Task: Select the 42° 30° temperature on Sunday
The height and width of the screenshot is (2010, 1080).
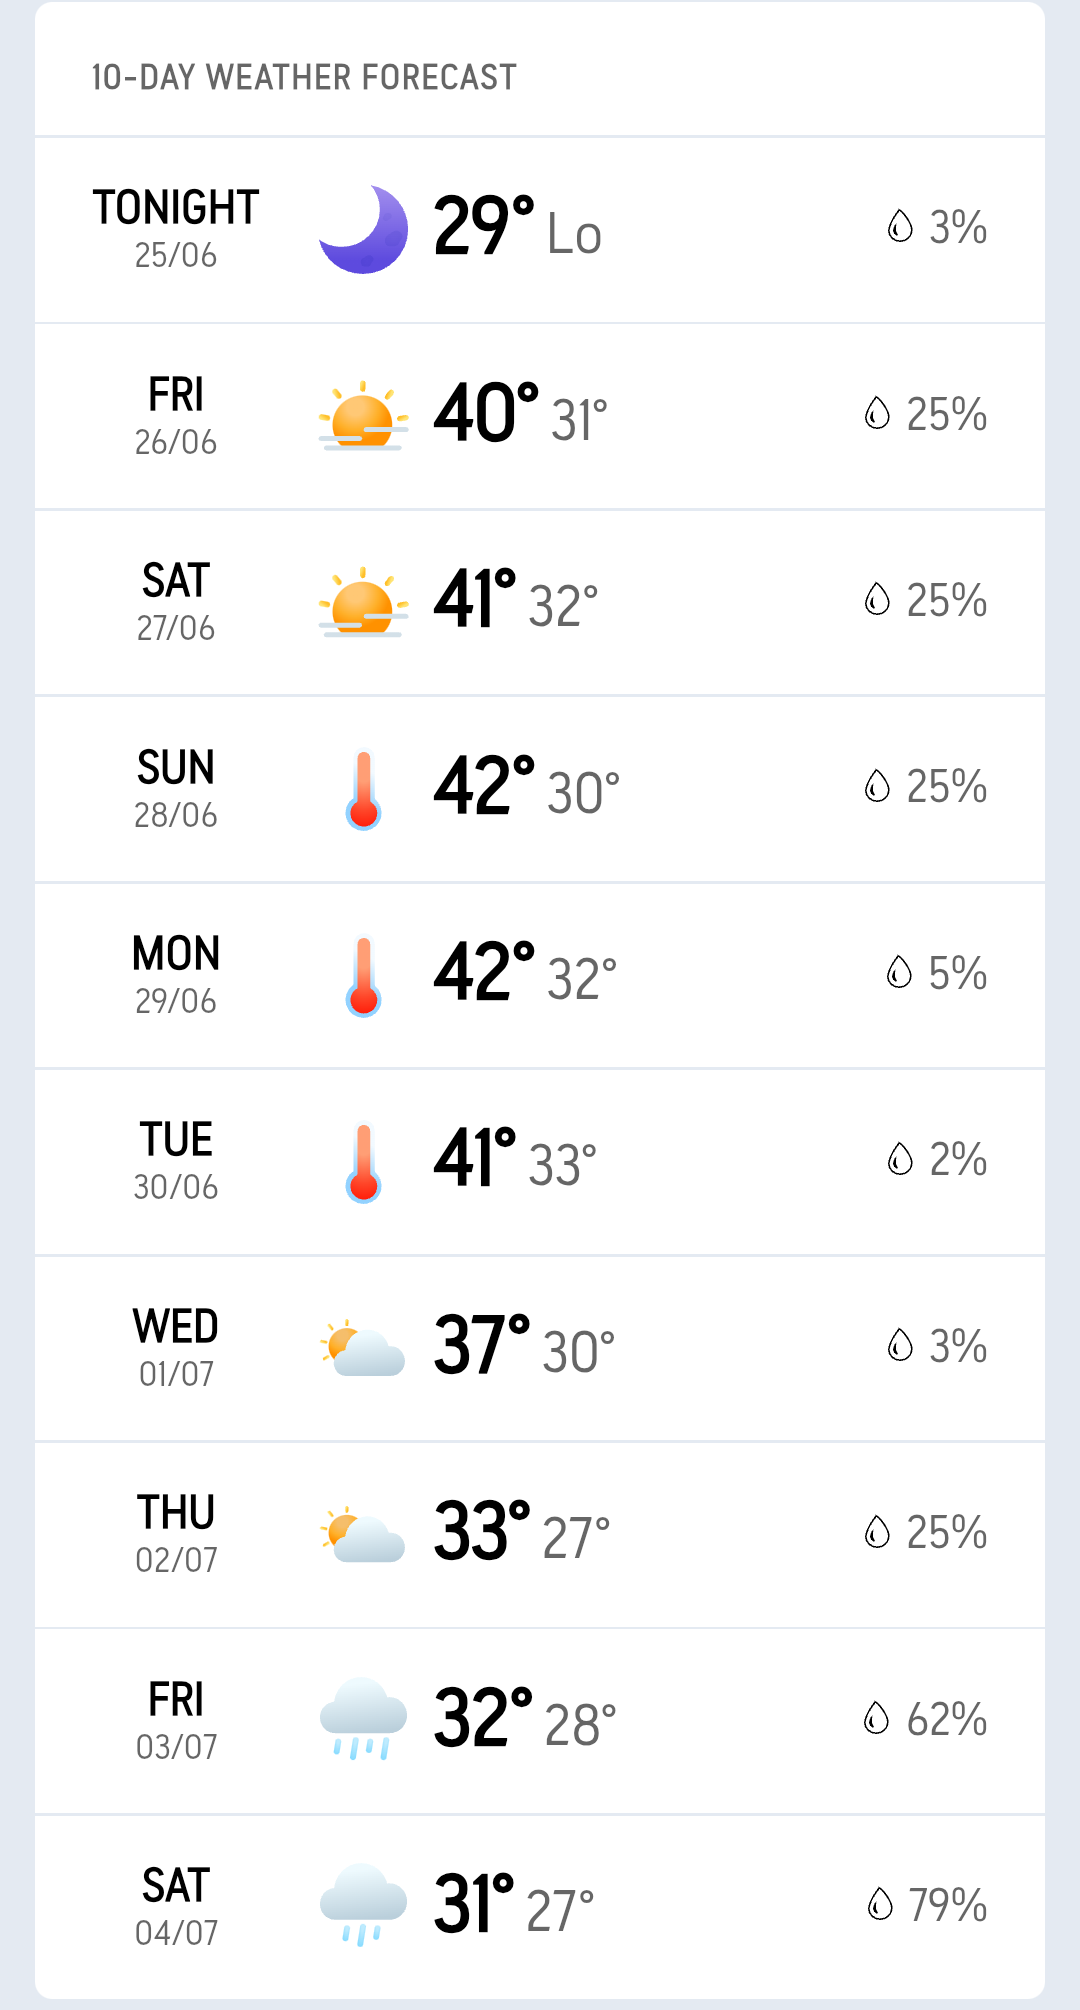Action: [x=527, y=787]
